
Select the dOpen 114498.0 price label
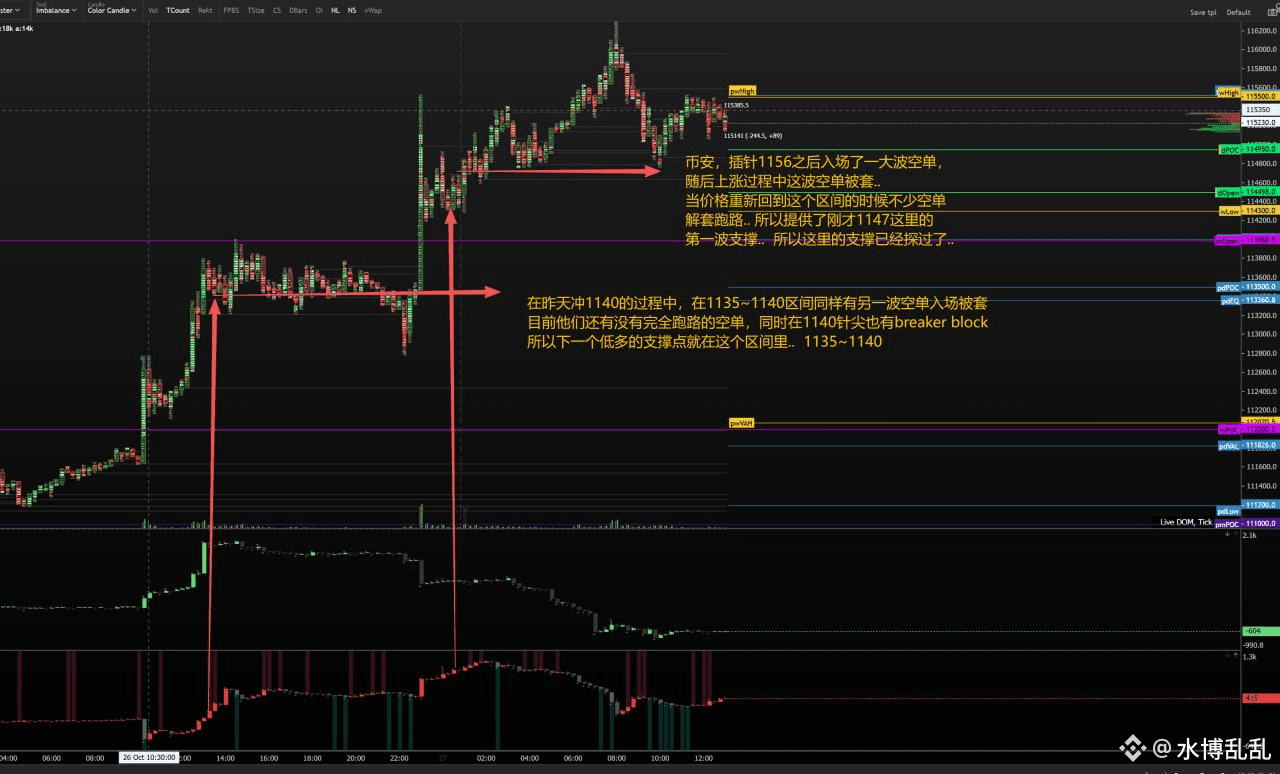(1247, 193)
